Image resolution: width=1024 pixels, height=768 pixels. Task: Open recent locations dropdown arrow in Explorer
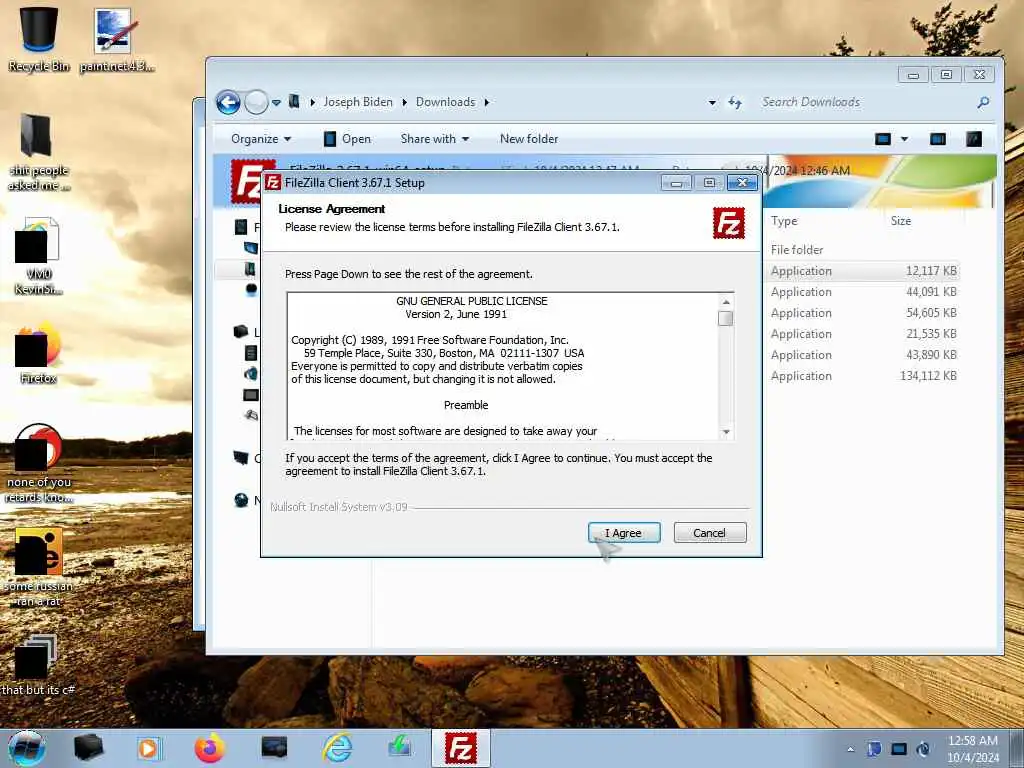(x=276, y=103)
